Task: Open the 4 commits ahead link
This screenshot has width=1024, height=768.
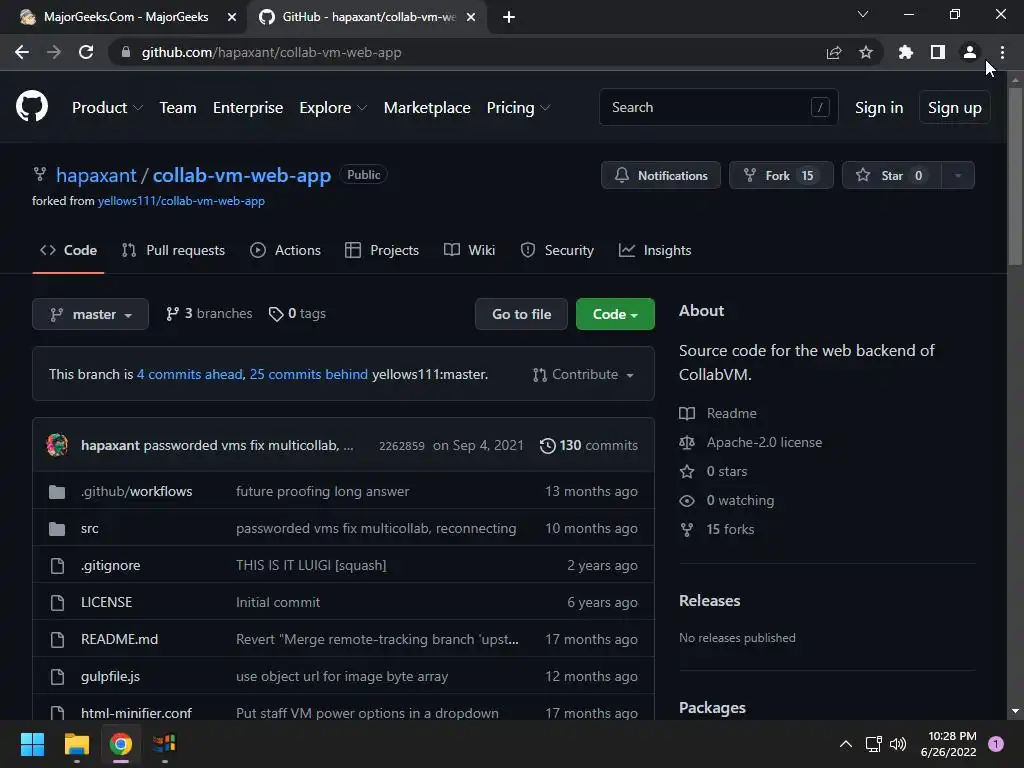Action: [189, 375]
